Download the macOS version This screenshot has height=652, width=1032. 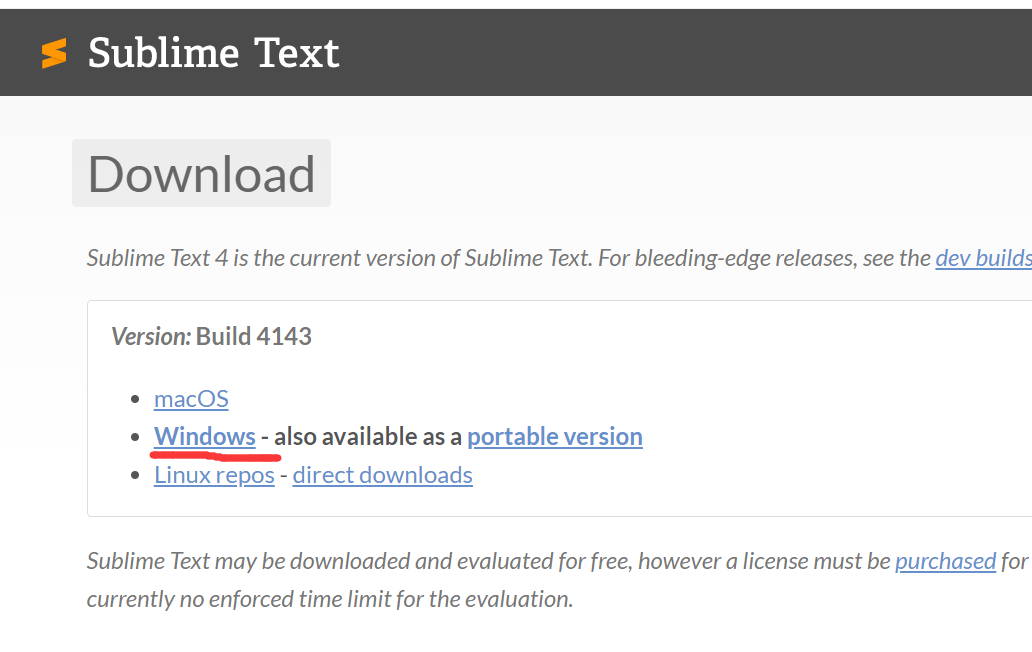coord(191,399)
